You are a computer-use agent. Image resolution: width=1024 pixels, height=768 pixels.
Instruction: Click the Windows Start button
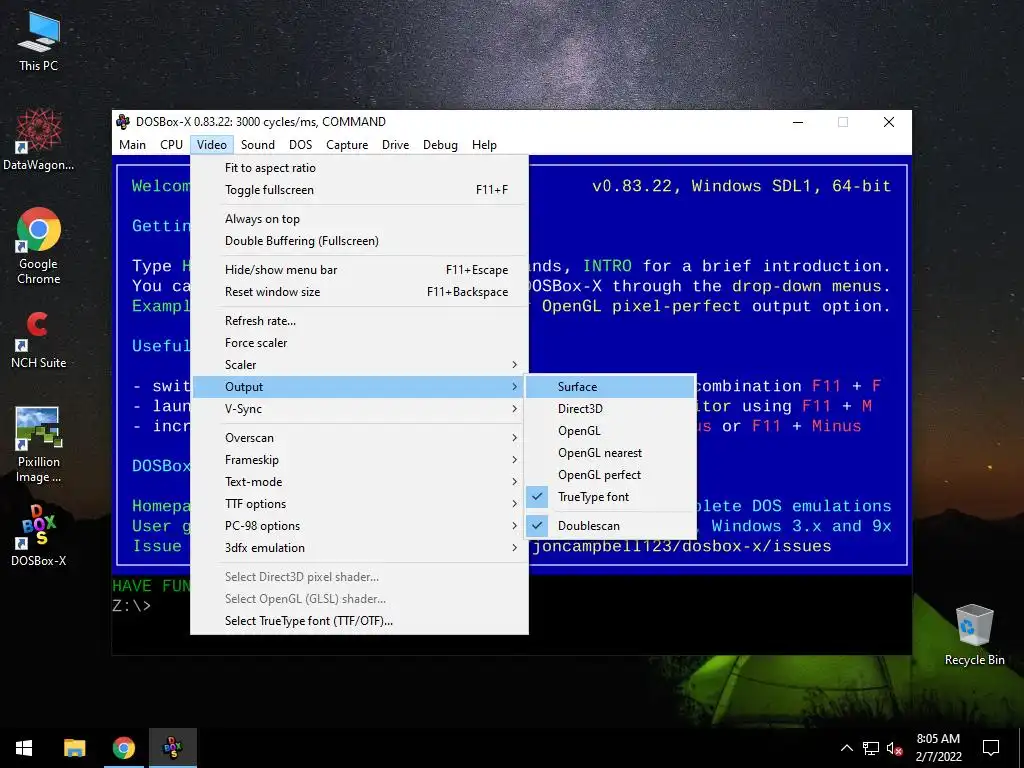pyautogui.click(x=24, y=748)
